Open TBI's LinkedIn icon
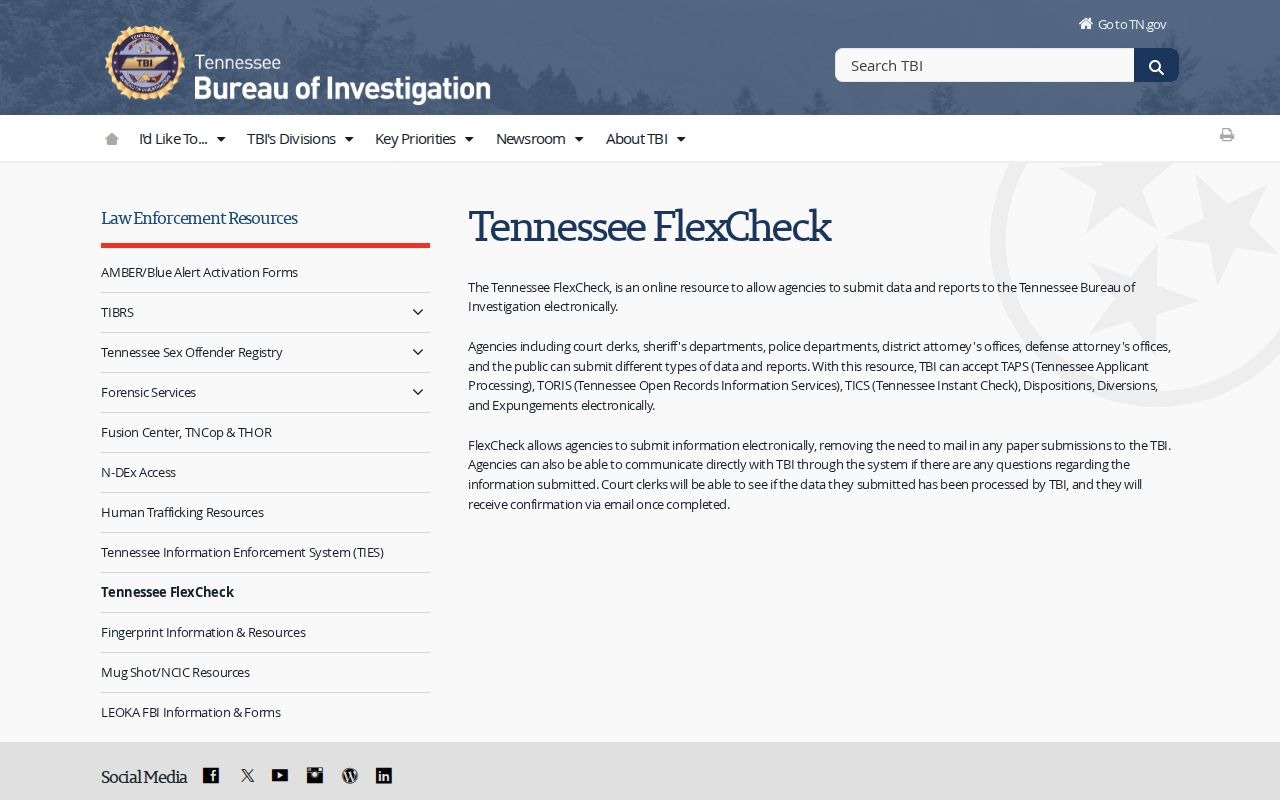Image resolution: width=1280 pixels, height=800 pixels. [x=384, y=775]
